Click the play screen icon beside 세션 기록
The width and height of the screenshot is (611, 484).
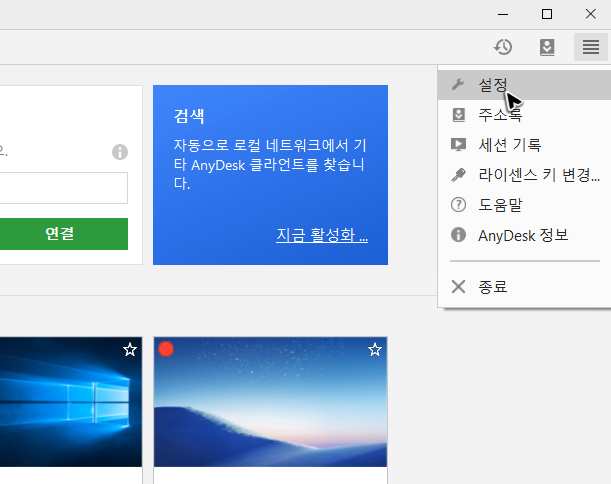[x=458, y=145]
